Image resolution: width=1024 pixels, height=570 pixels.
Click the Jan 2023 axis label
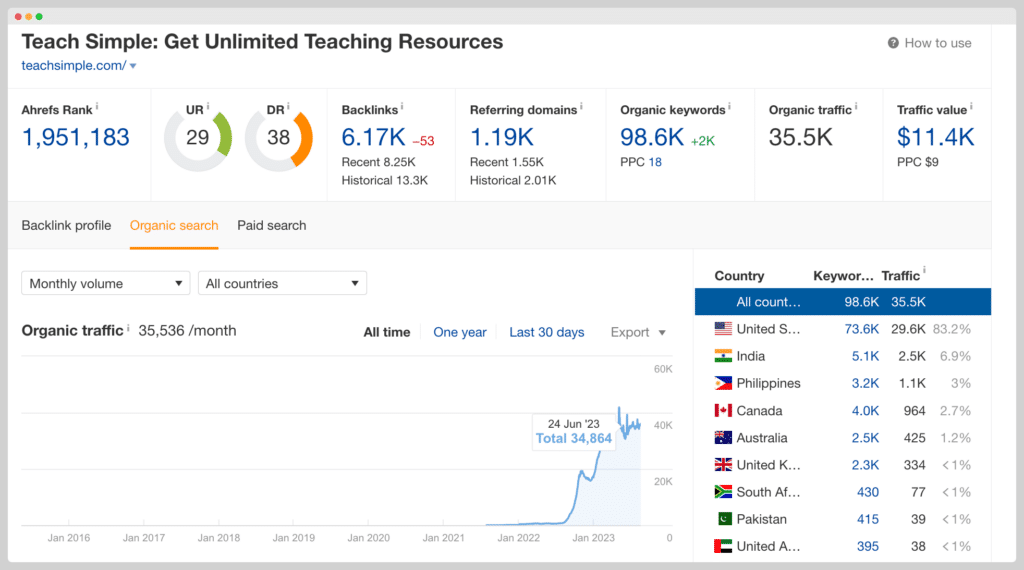(594, 538)
